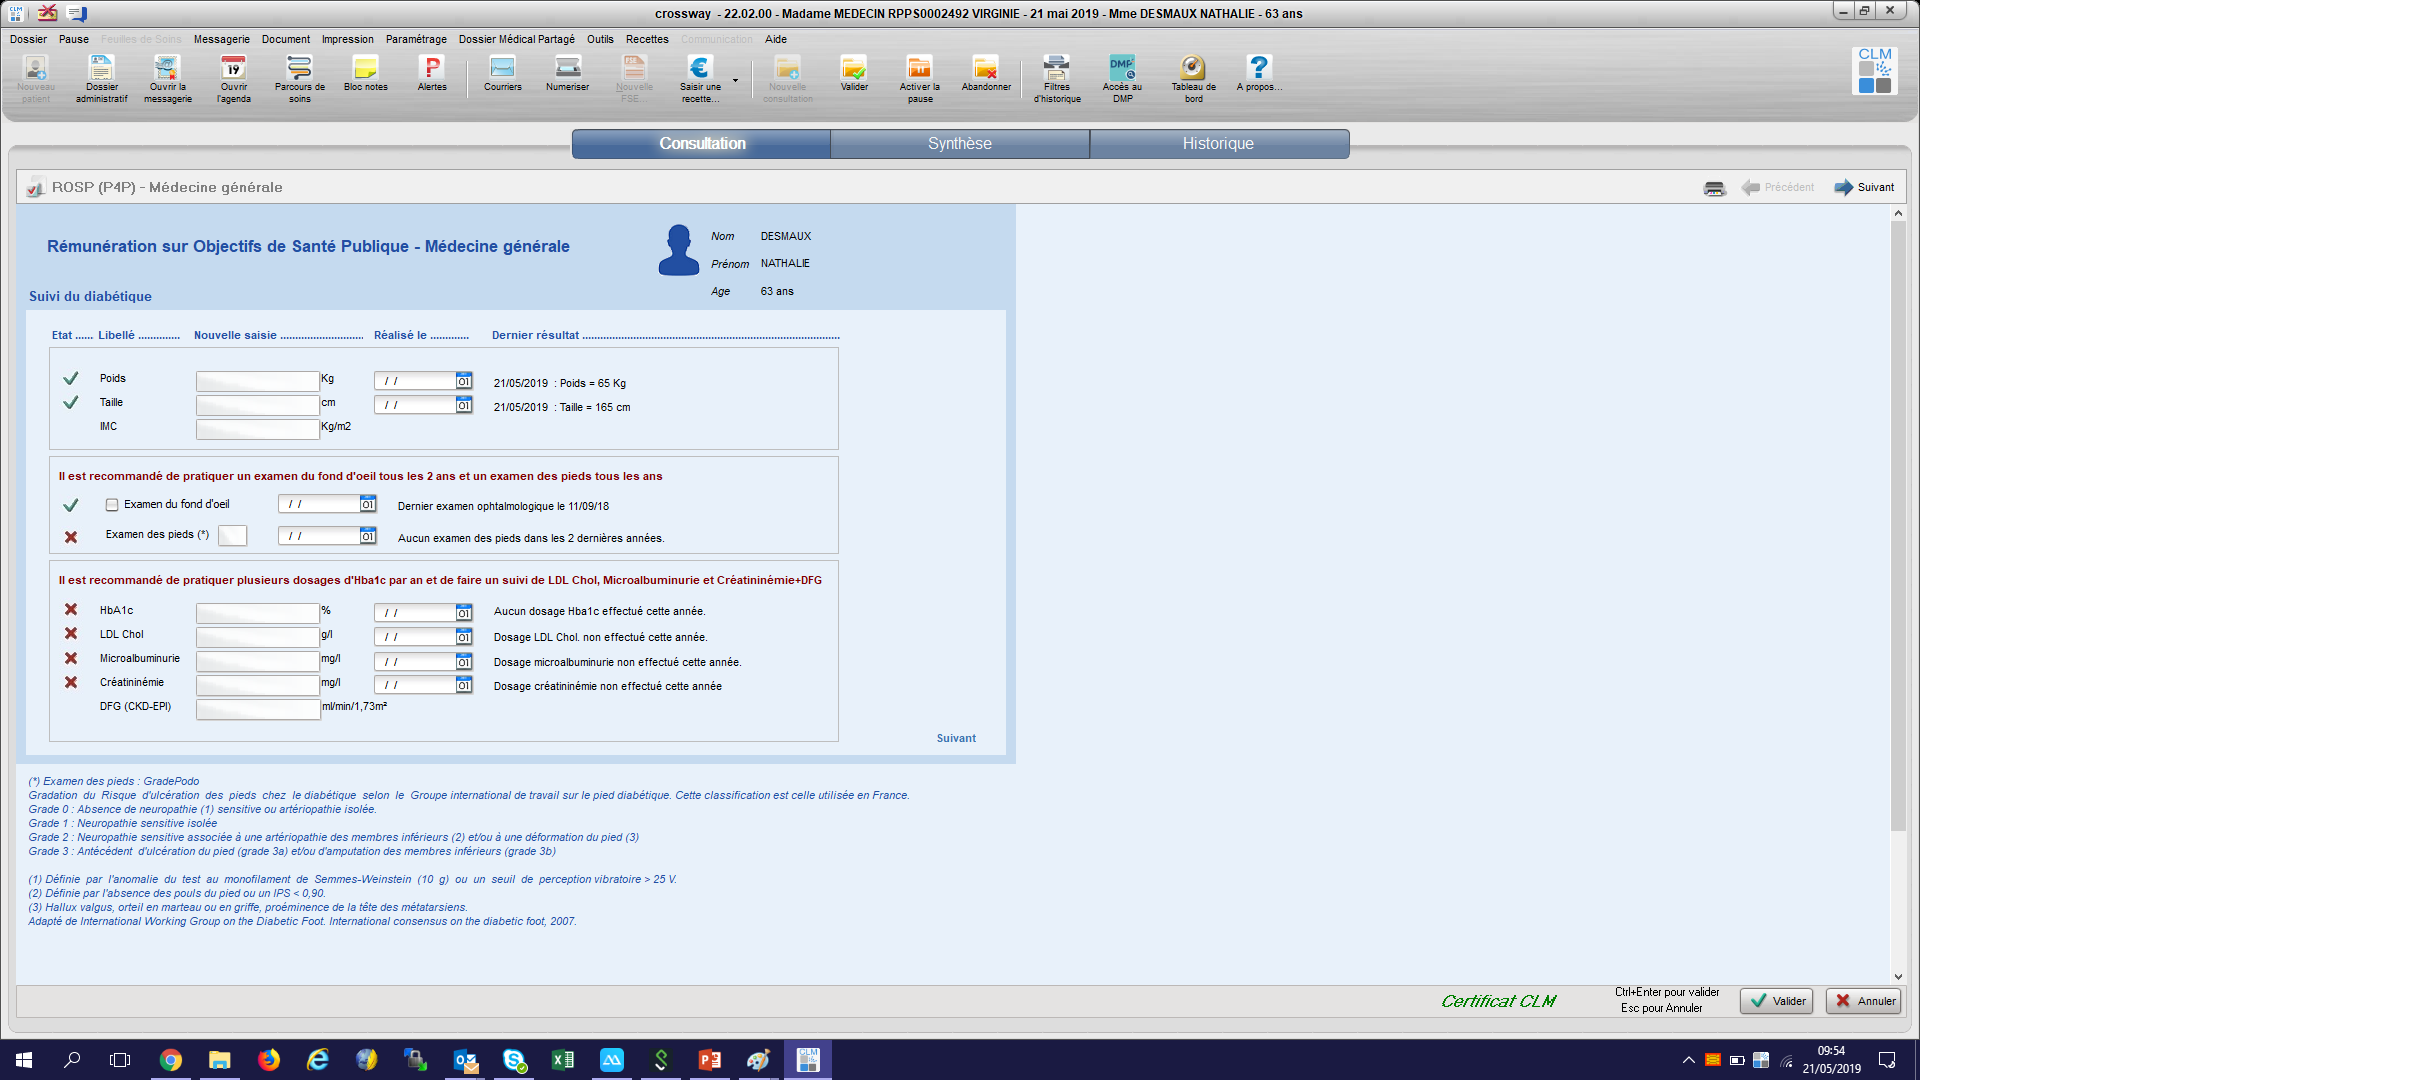The image size is (2416, 1090).
Task: Open calendar picker for Poids date
Action: tap(464, 381)
